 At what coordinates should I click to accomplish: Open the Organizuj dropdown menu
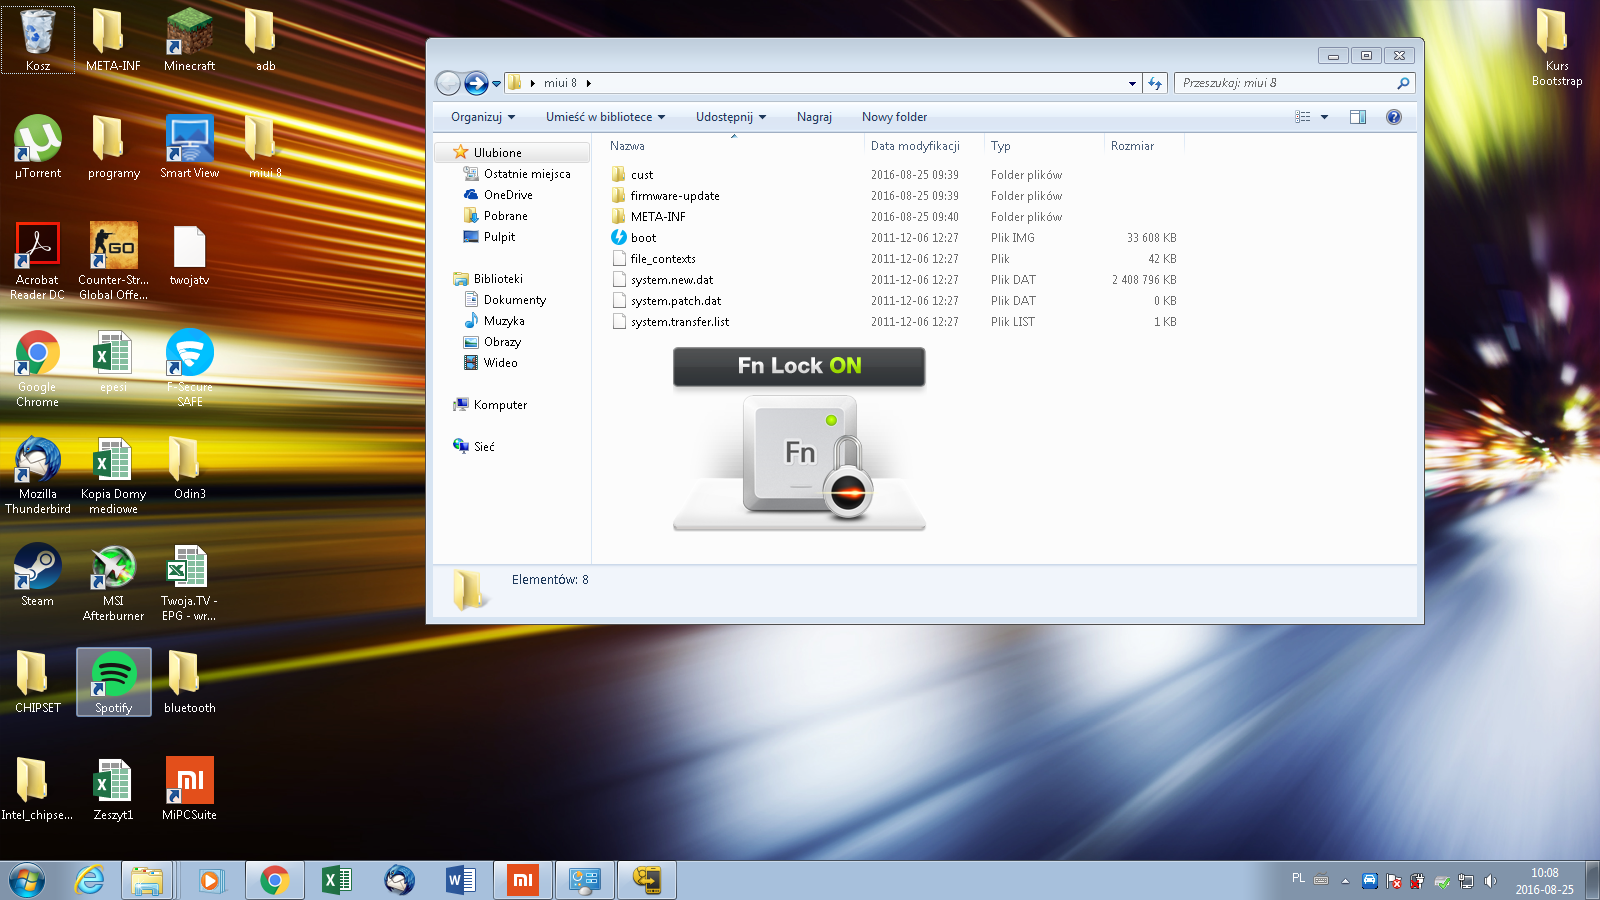coord(483,117)
